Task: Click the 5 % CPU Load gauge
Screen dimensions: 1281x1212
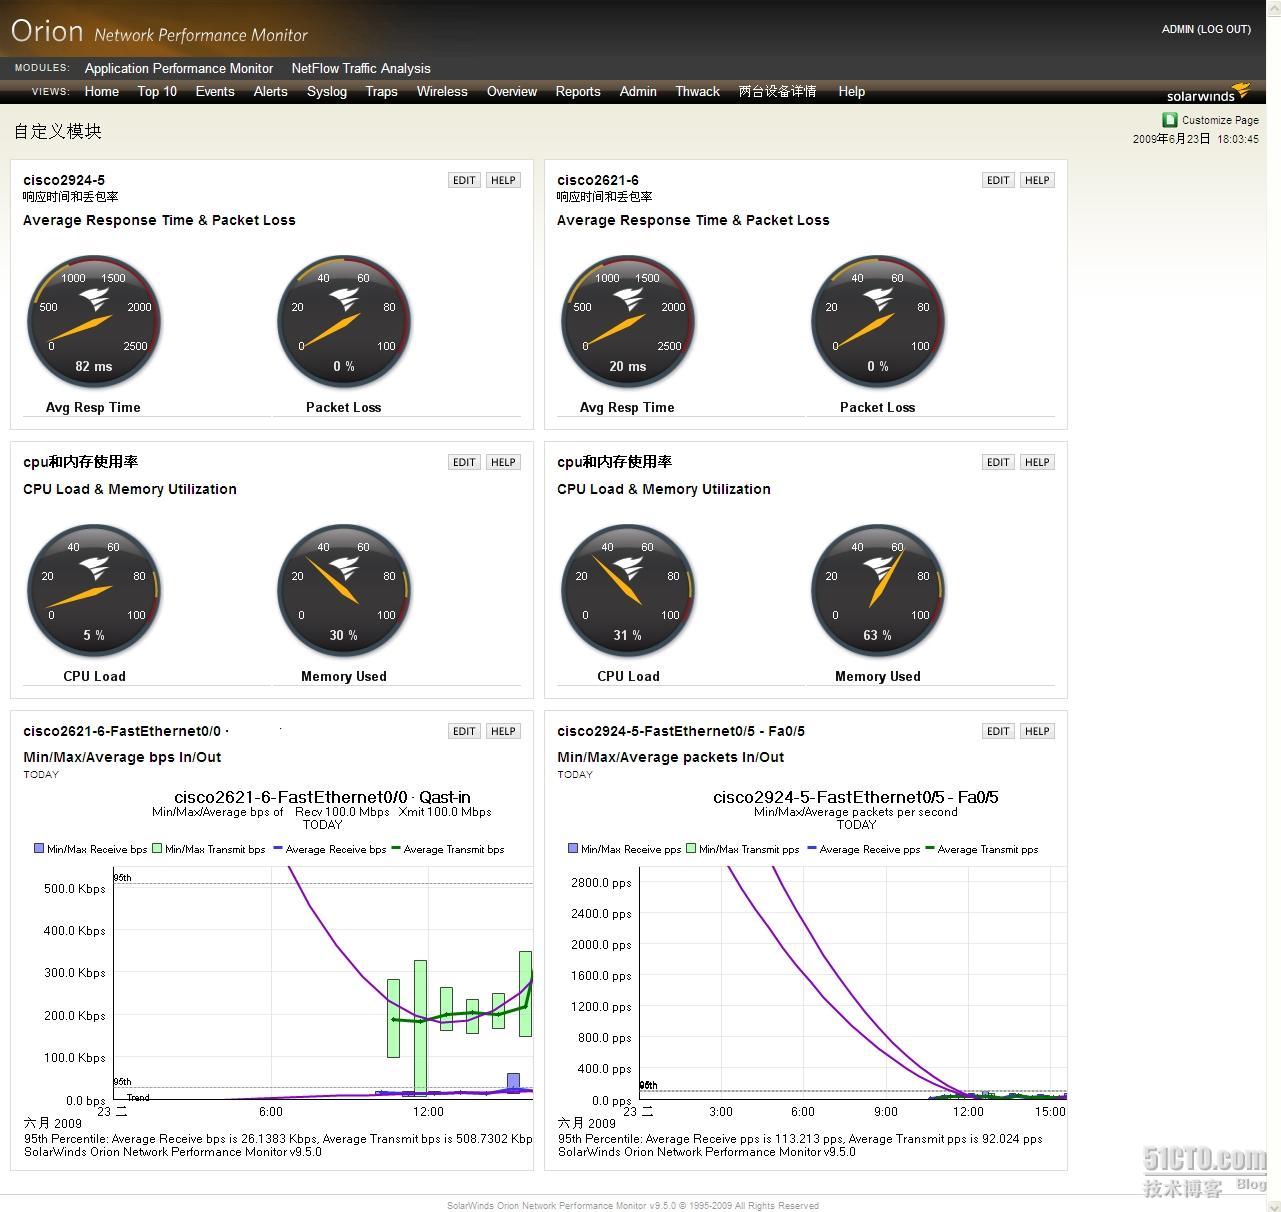Action: coord(94,590)
